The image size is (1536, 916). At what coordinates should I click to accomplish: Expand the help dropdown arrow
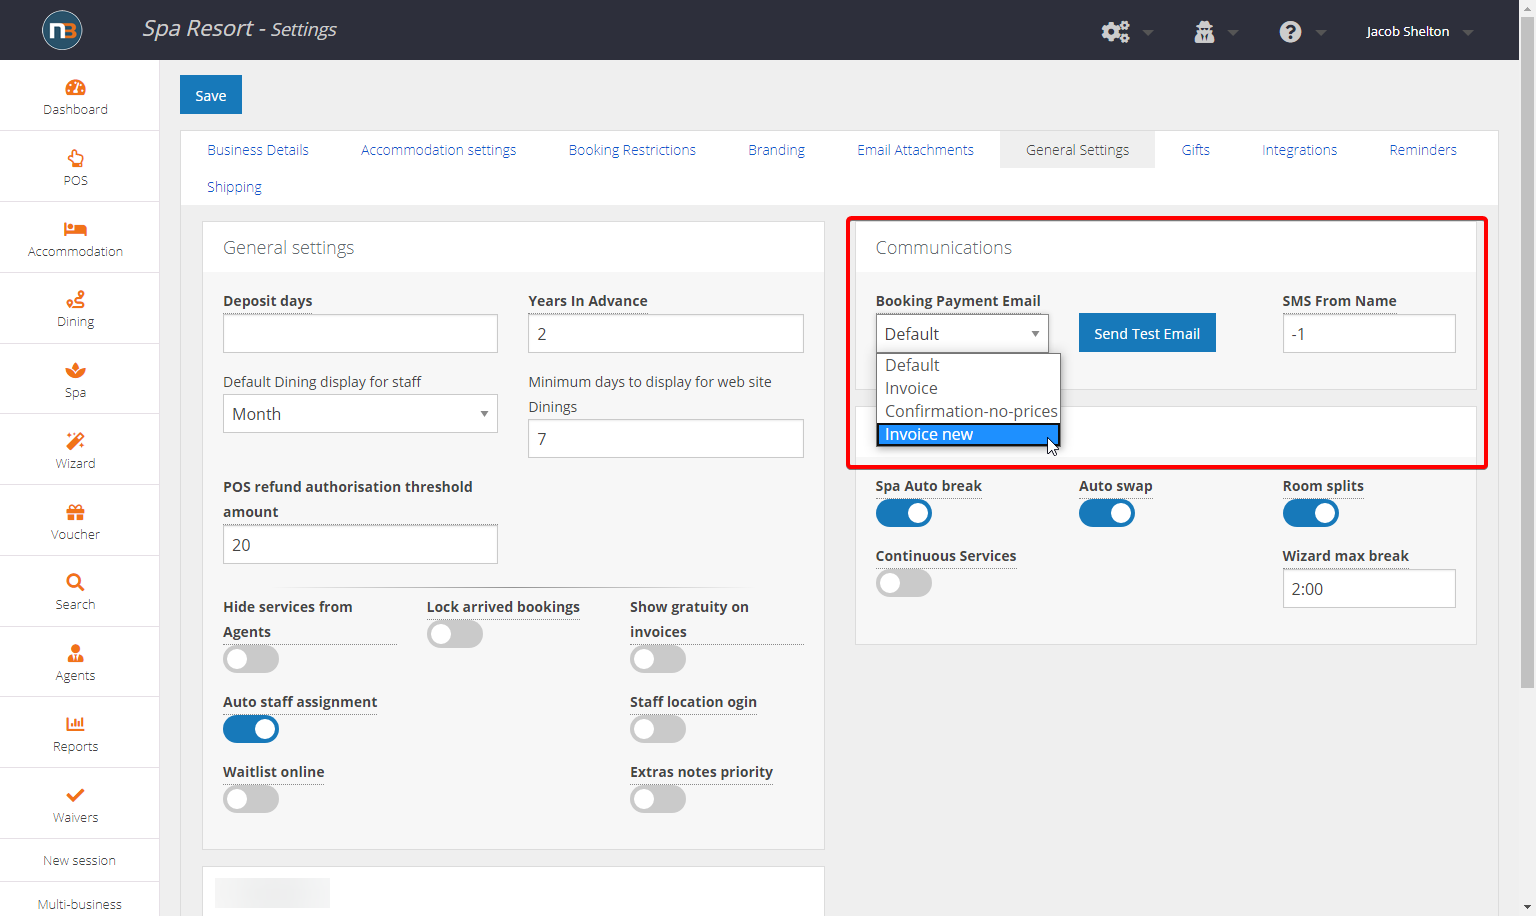coord(1321,33)
